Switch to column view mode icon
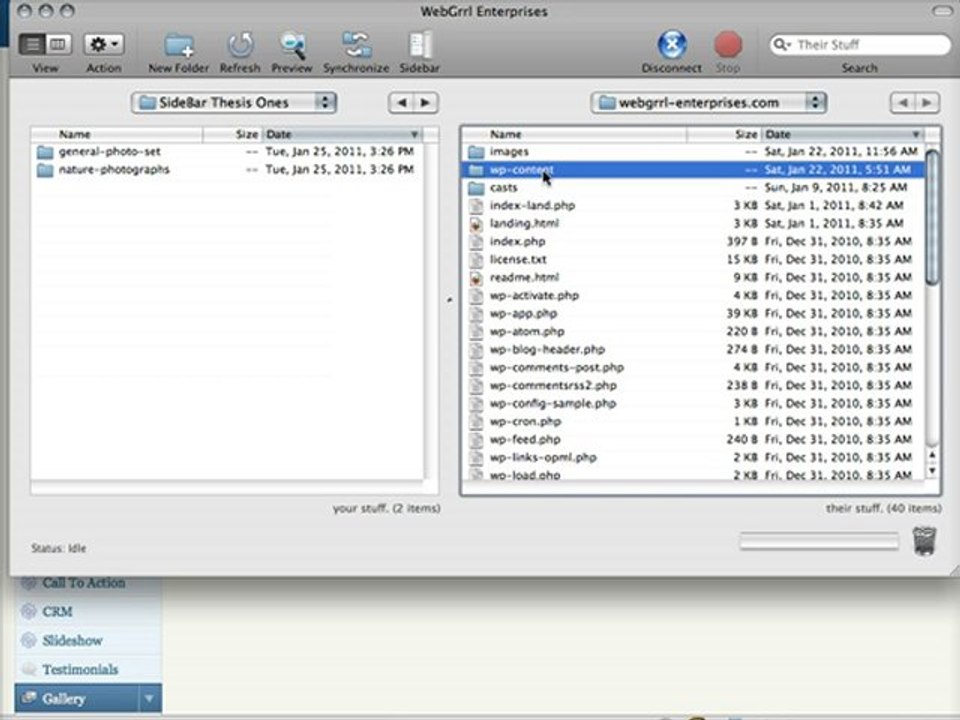 pos(58,44)
